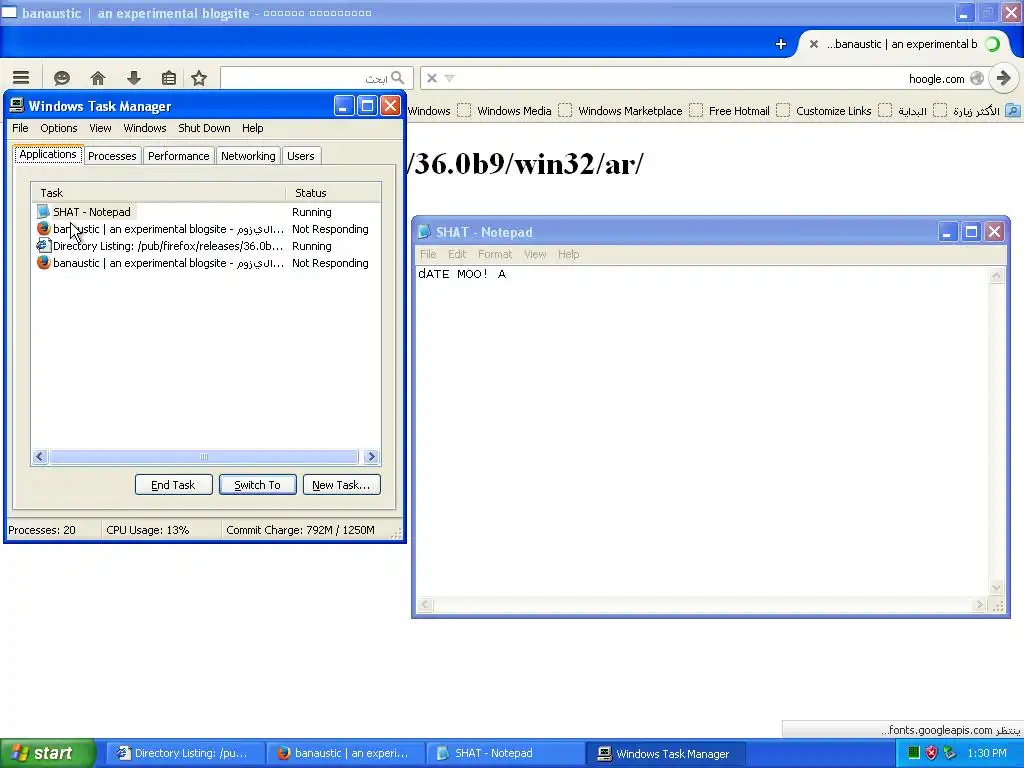
Task: Stop loading with the X in address bar
Action: coord(432,78)
